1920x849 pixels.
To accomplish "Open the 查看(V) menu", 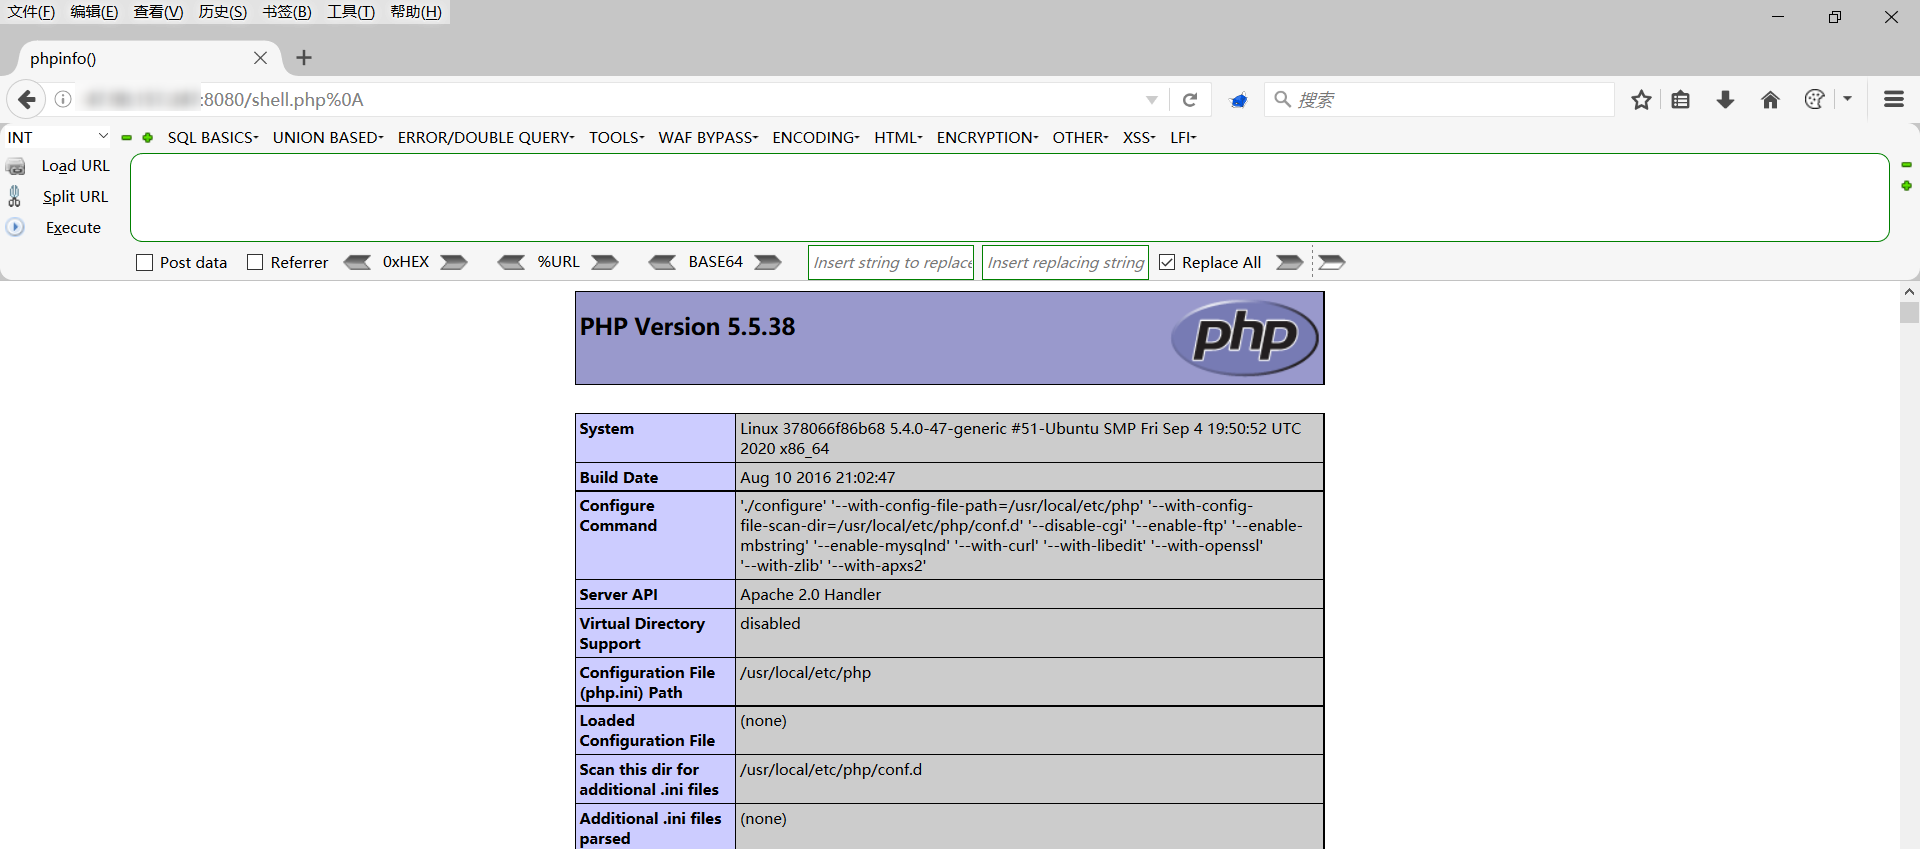I will [x=158, y=12].
